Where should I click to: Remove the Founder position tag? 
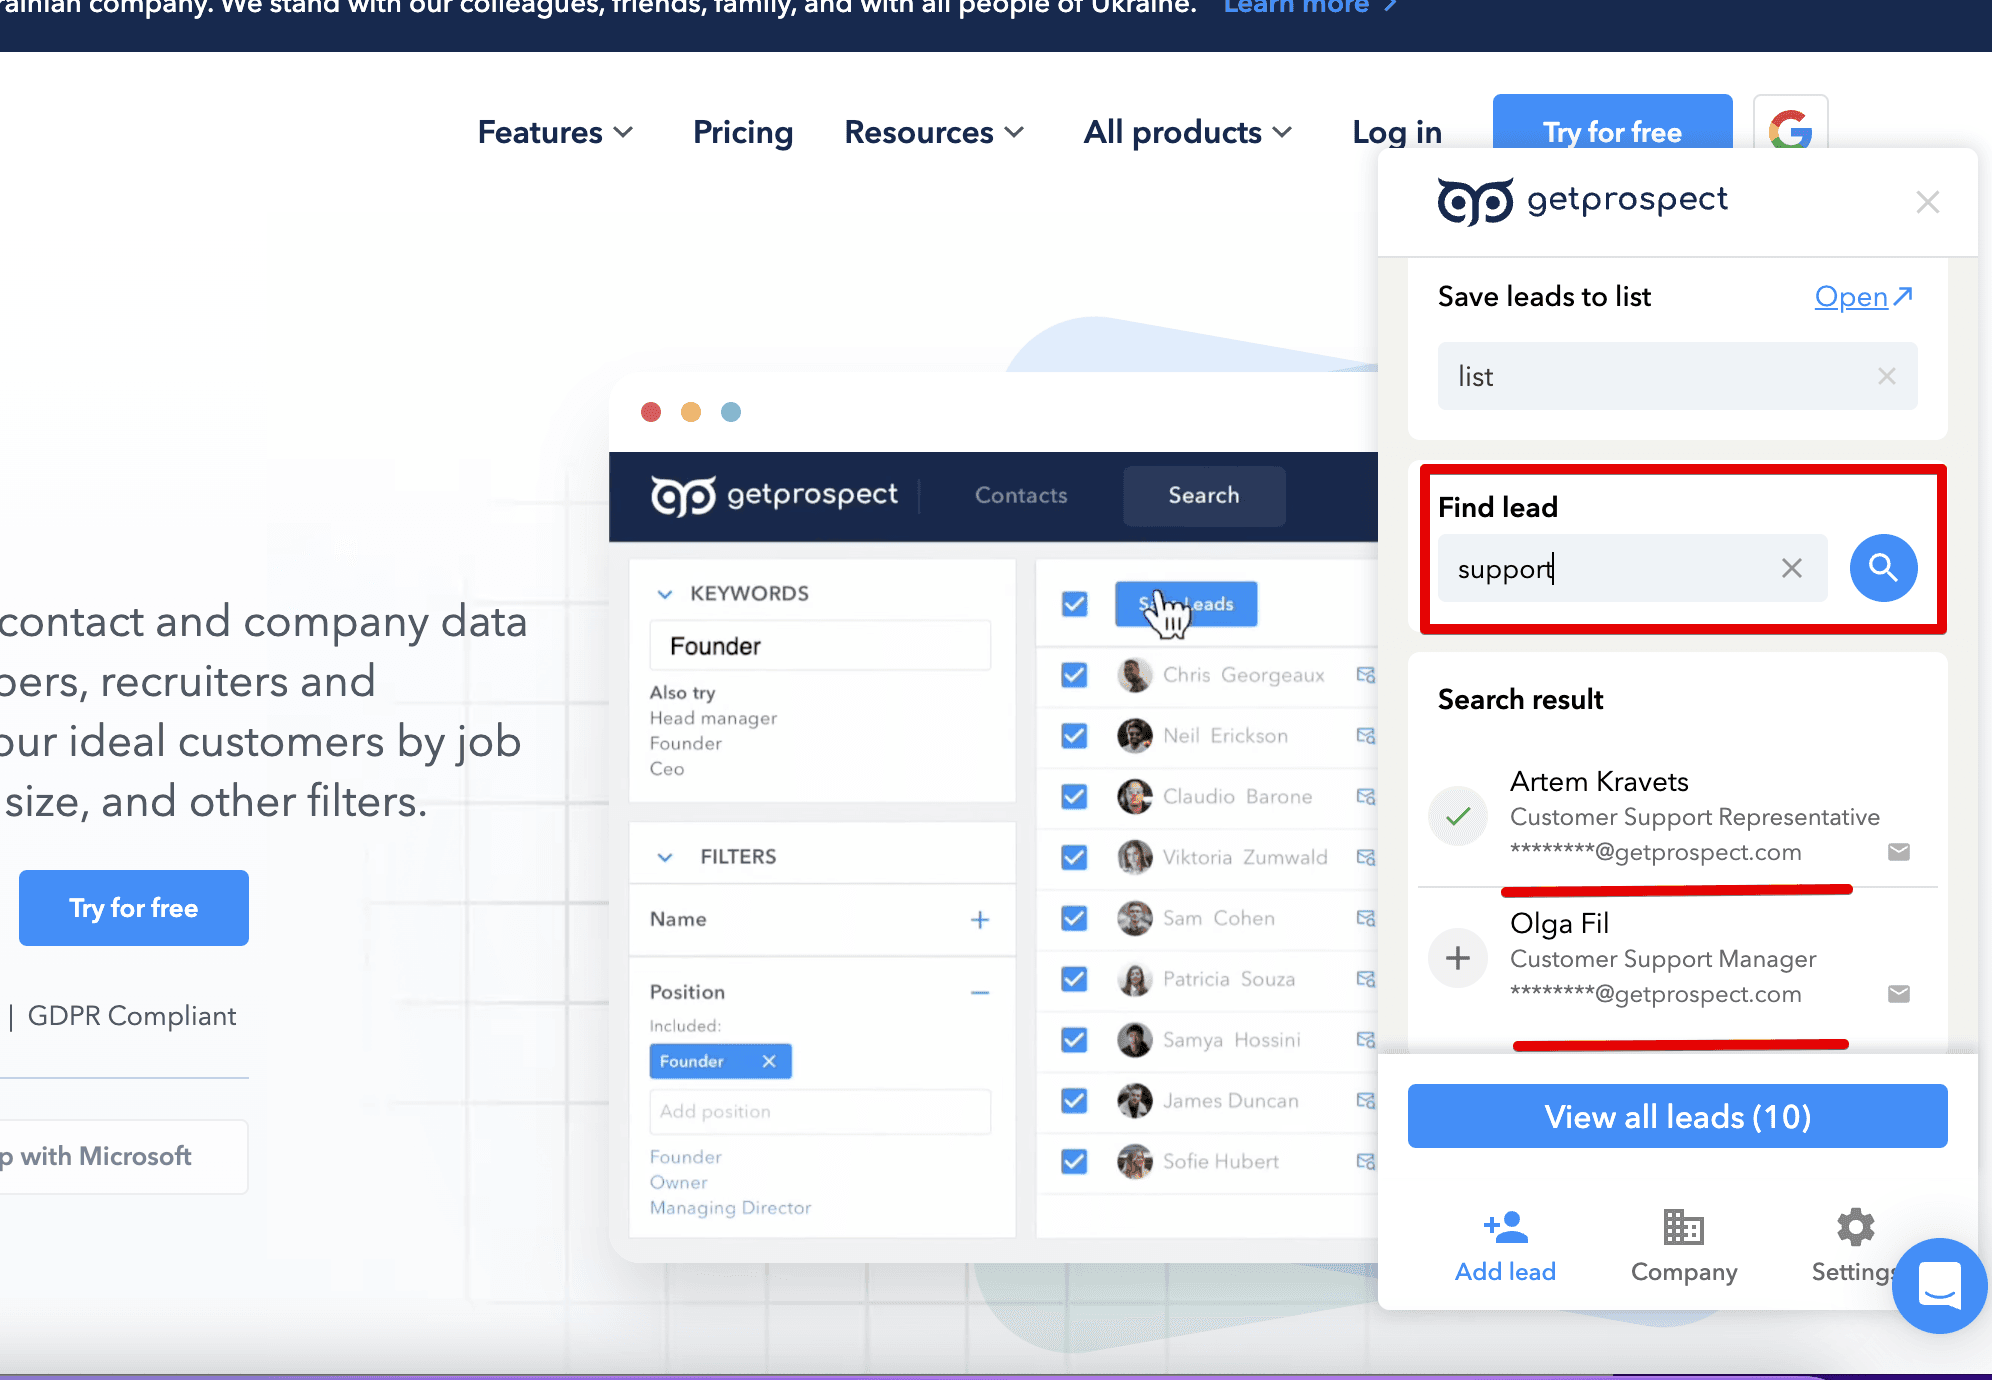[768, 1061]
